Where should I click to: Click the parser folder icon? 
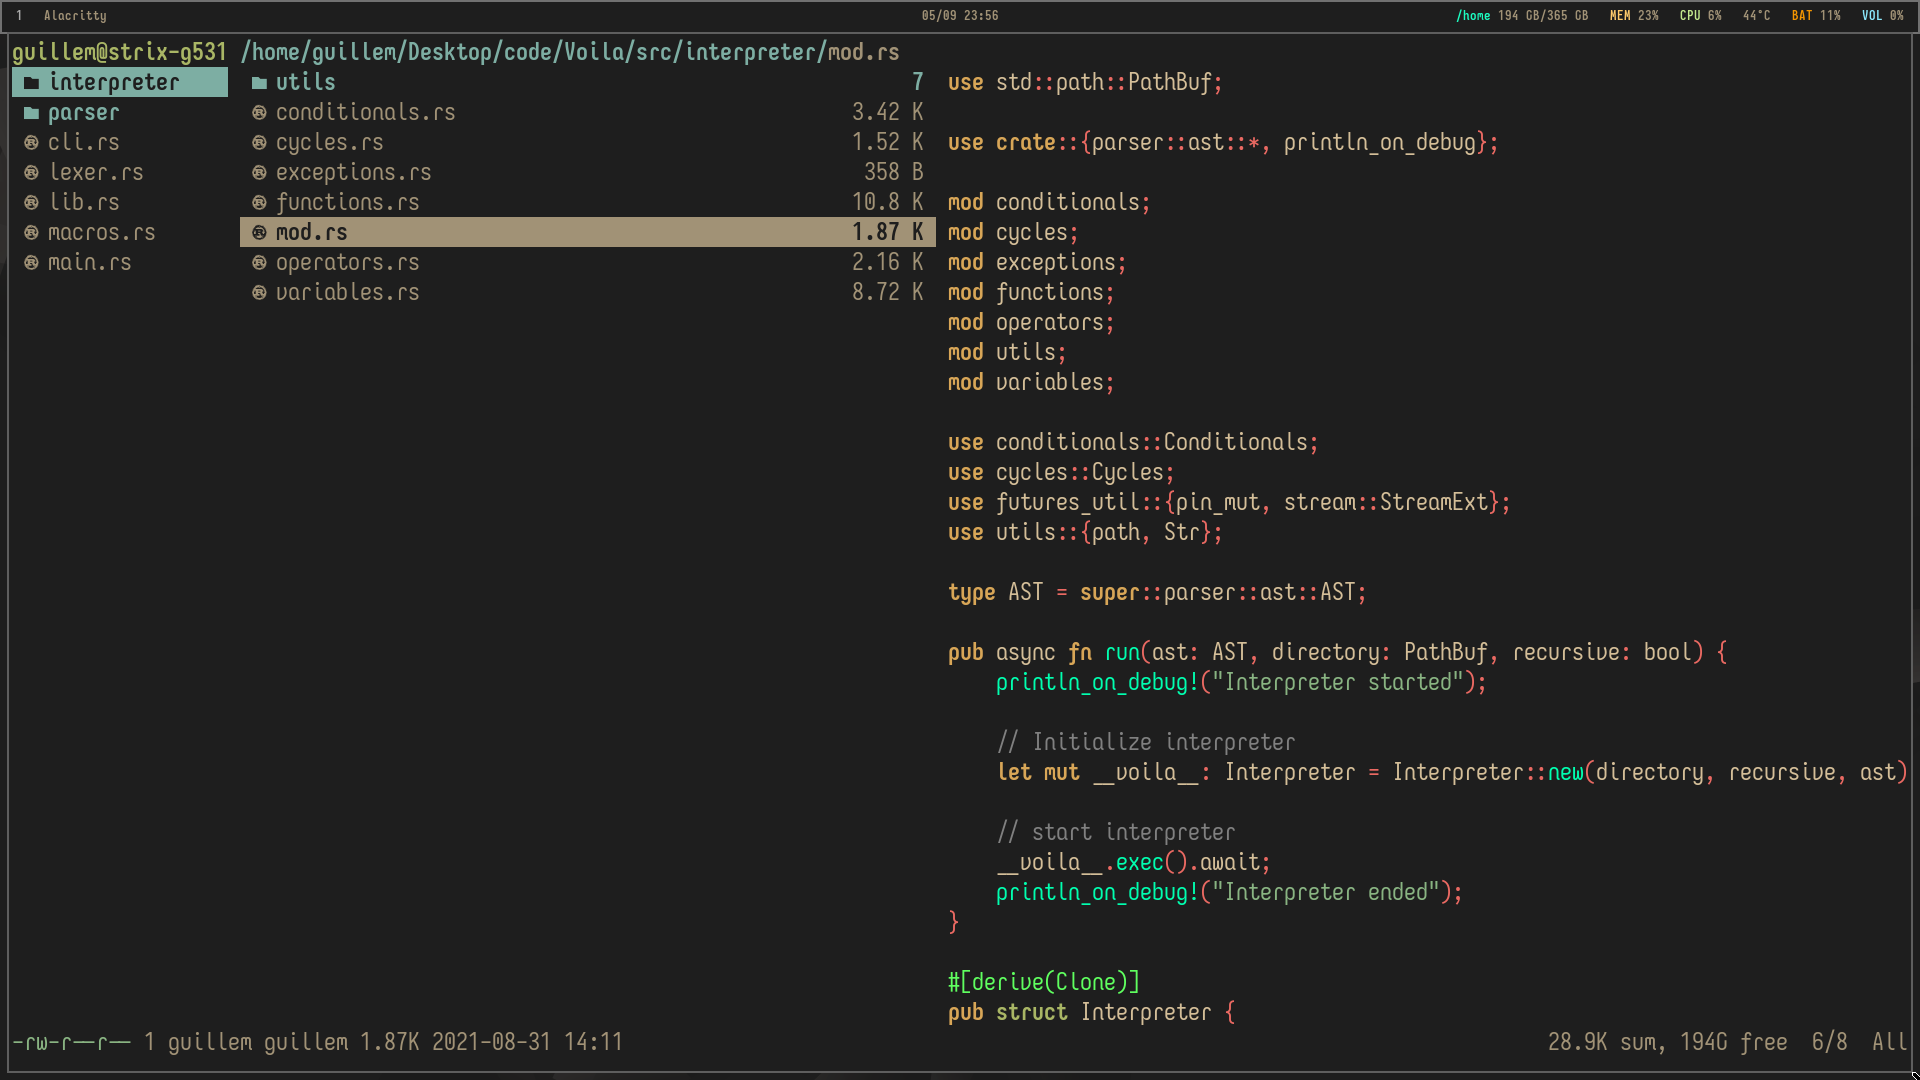(x=32, y=113)
